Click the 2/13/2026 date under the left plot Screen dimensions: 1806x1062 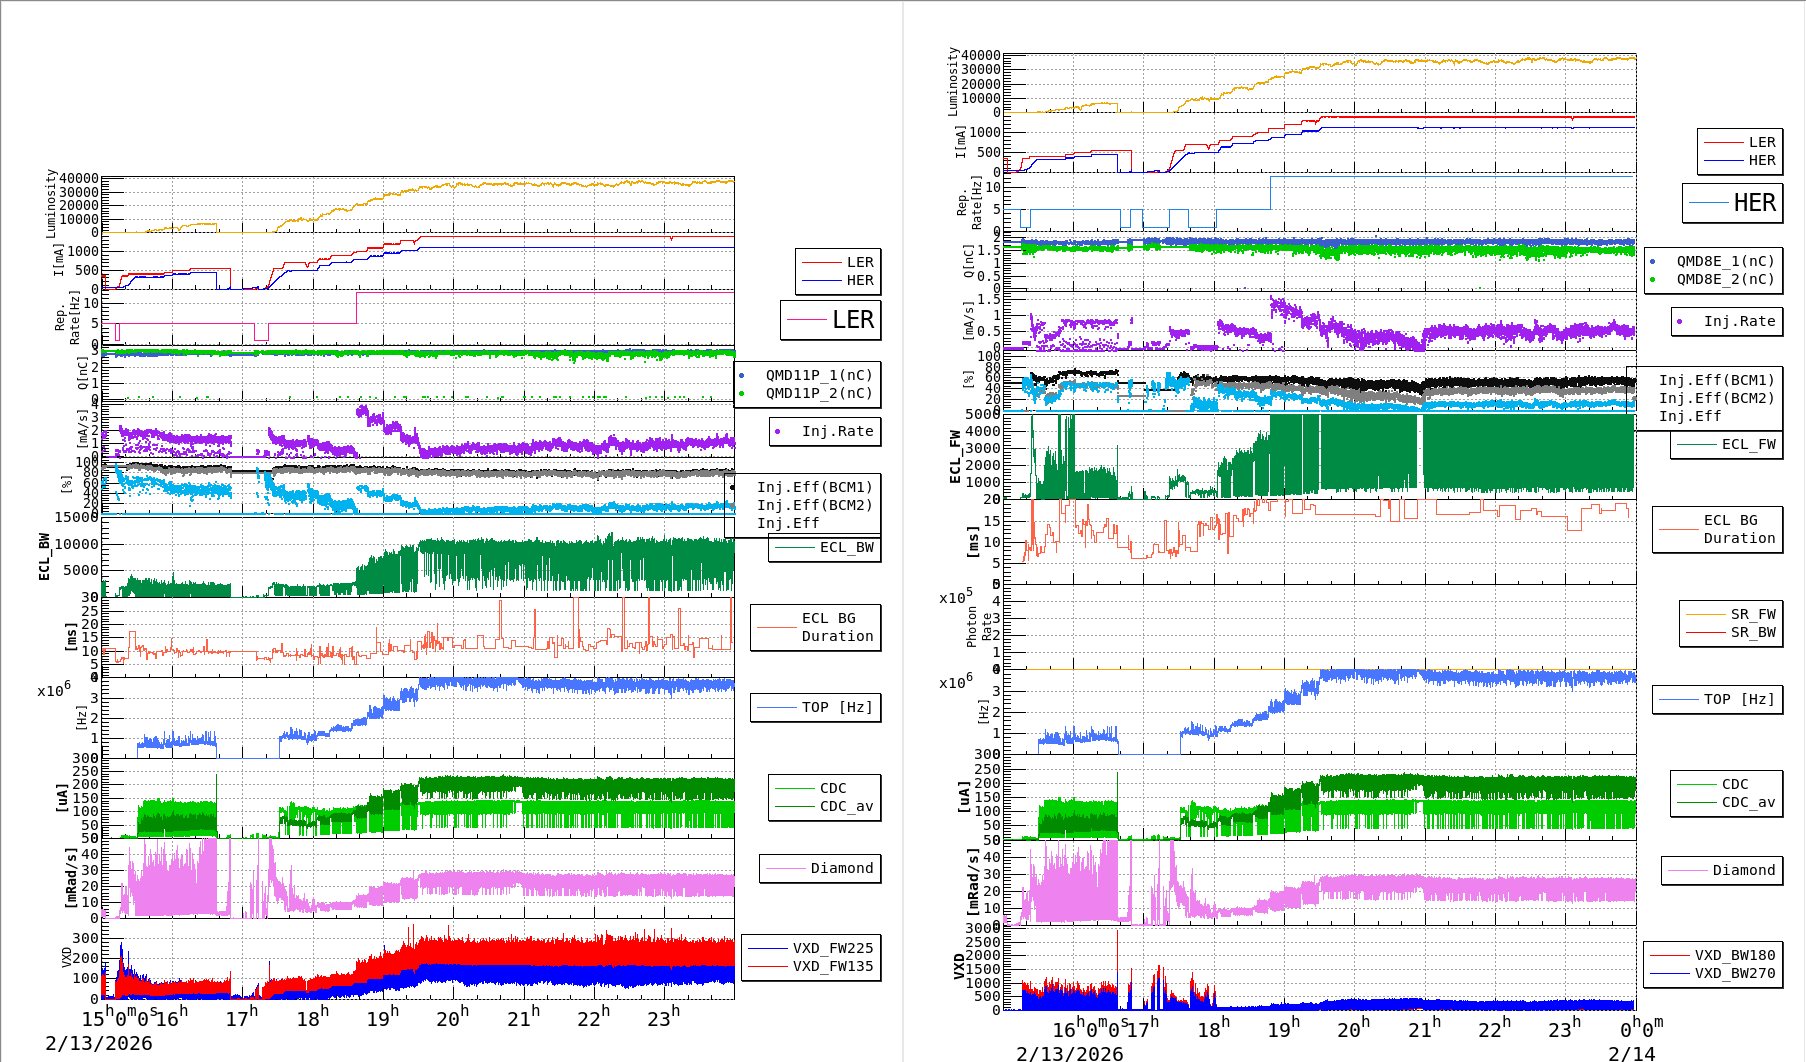[99, 1043]
